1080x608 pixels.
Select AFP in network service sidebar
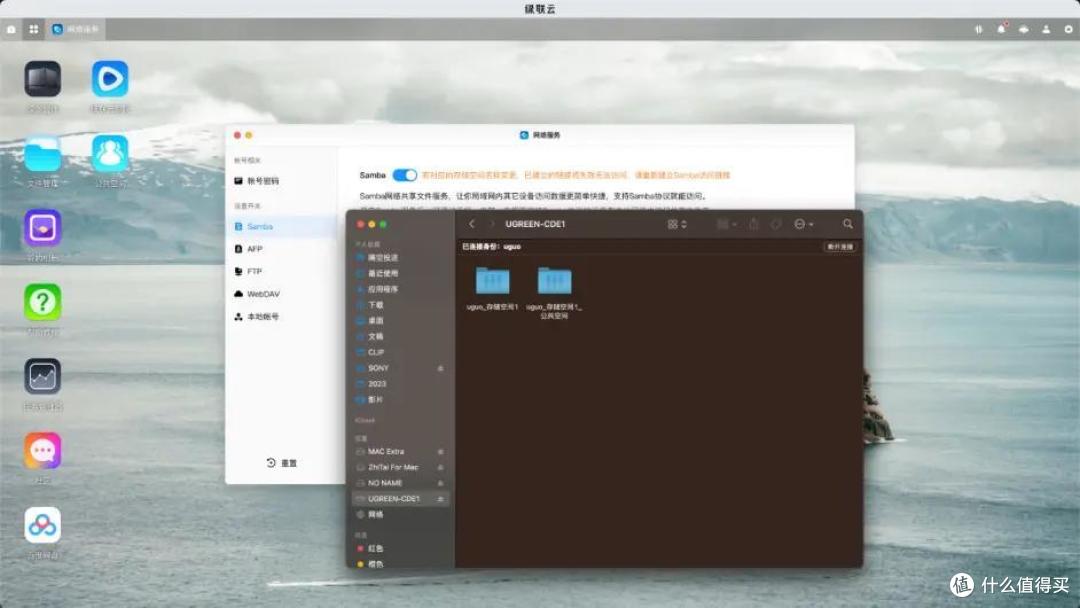[281, 249]
